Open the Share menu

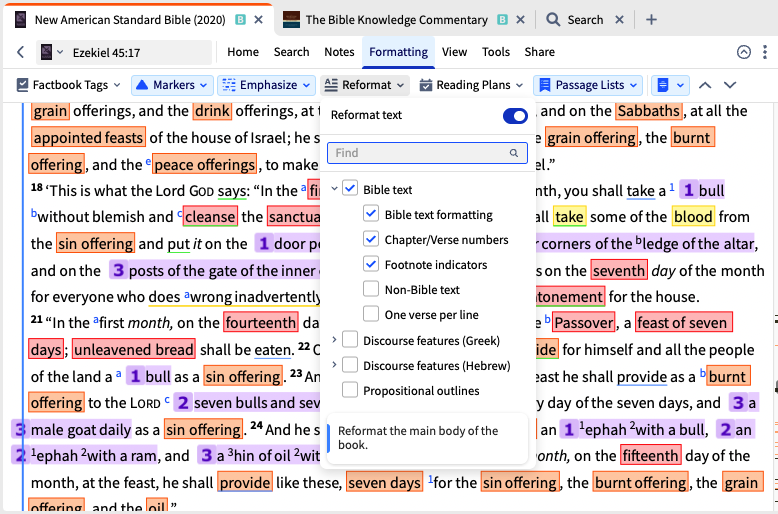(539, 52)
